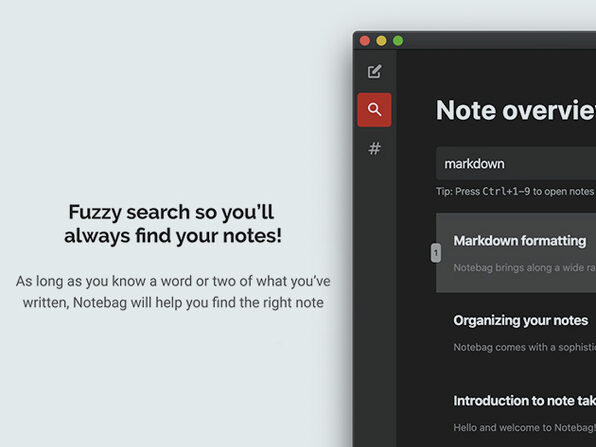Close the window with the red button
The image size is (596, 447).
365,41
